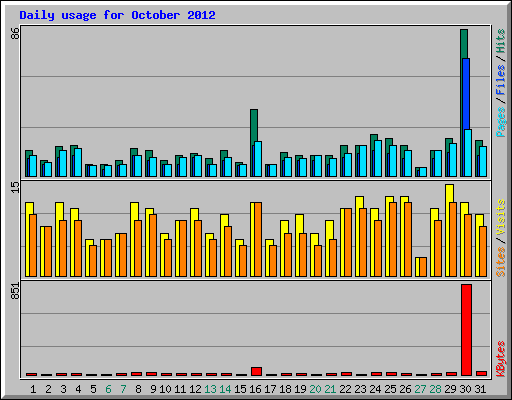
Task: Click day label '16' on x-axis
Action: pos(255,389)
